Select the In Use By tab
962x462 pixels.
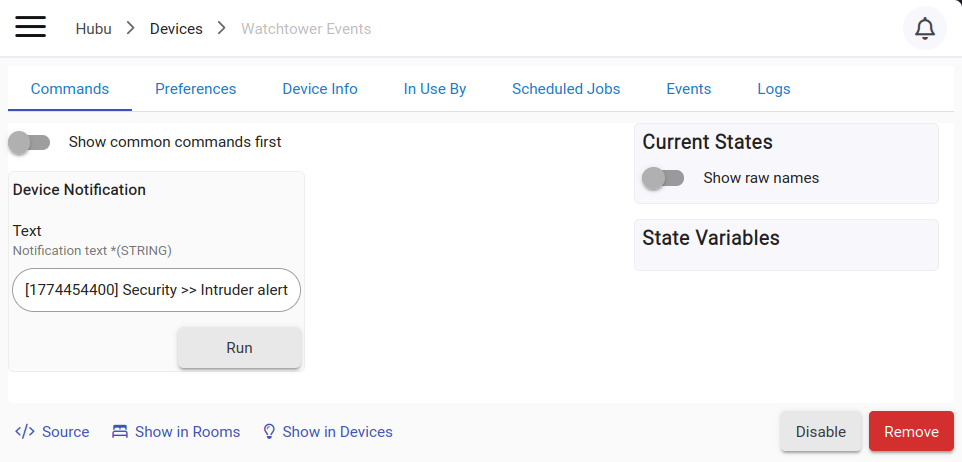pyautogui.click(x=435, y=89)
